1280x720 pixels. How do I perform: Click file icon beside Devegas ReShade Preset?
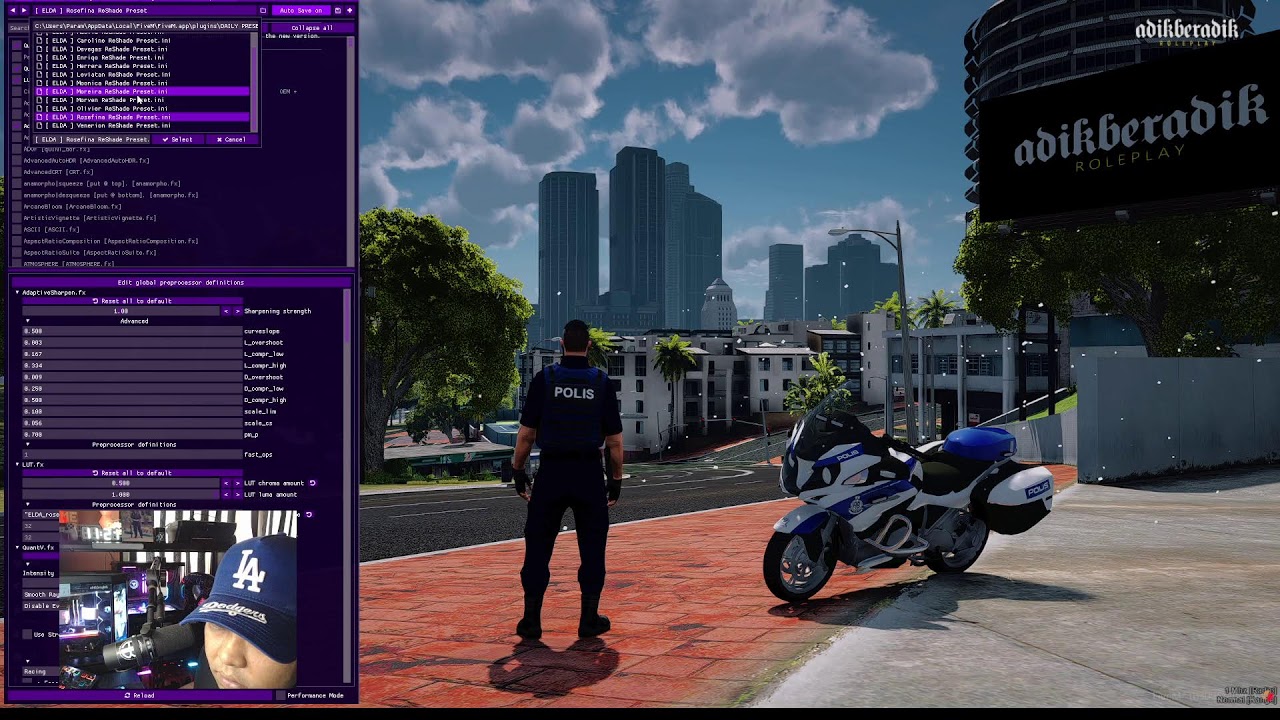point(40,49)
